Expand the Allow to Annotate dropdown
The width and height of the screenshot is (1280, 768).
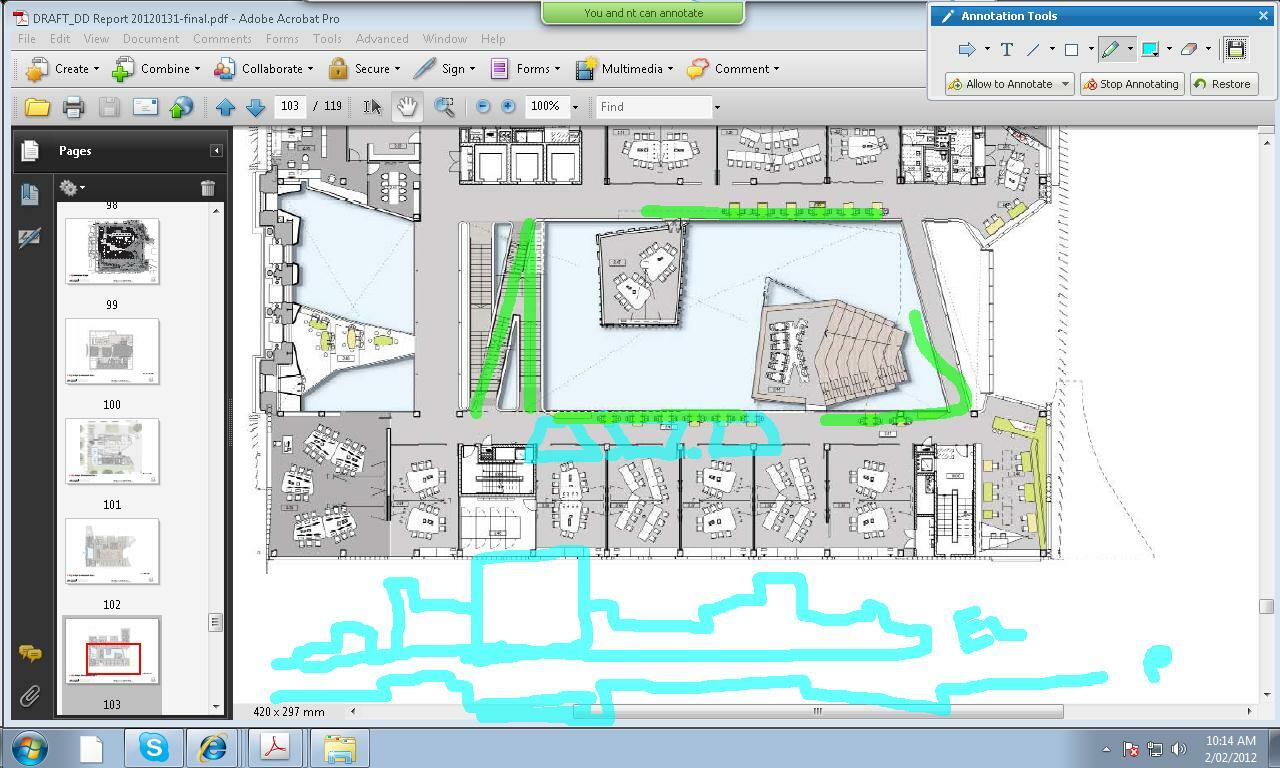[1065, 84]
